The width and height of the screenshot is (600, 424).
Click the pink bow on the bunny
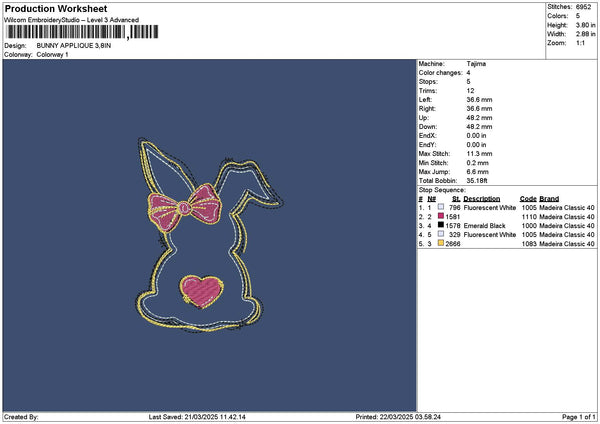[184, 208]
